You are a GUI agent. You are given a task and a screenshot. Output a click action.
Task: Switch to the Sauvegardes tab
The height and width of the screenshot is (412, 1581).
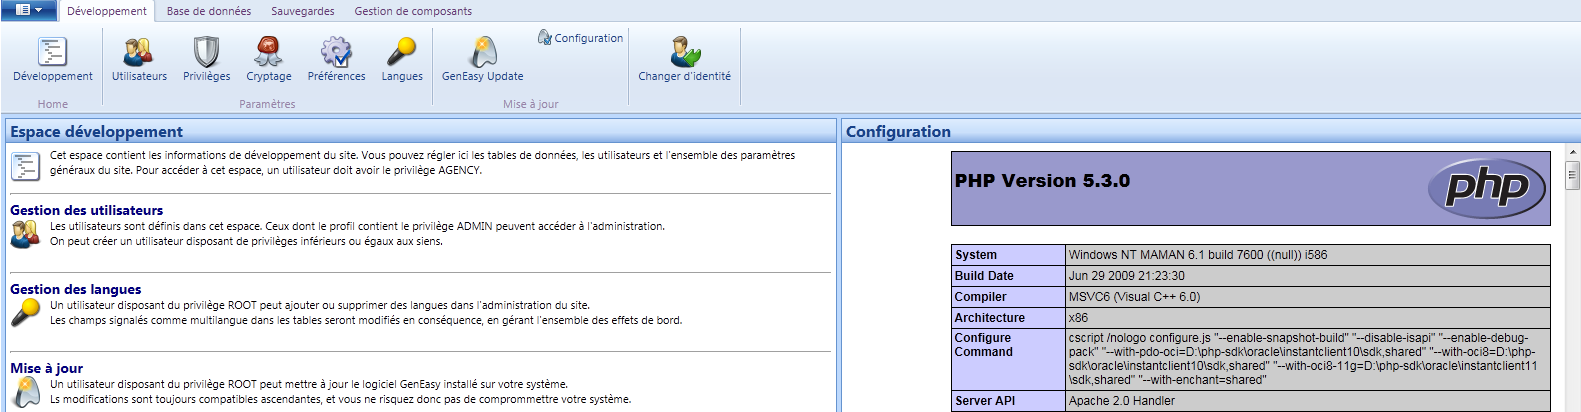[303, 11]
